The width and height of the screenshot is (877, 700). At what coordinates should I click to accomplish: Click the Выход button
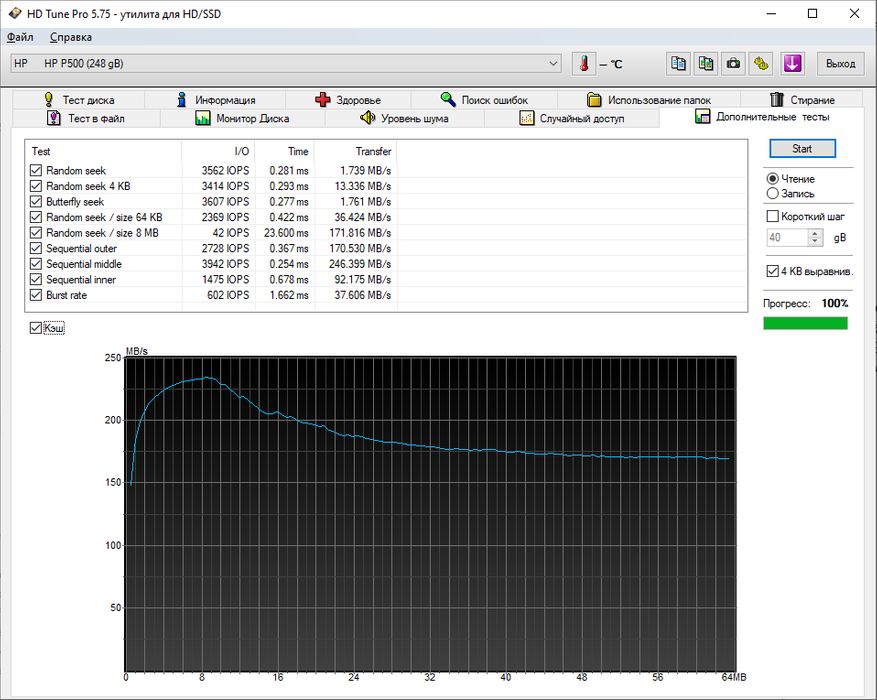(x=840, y=64)
